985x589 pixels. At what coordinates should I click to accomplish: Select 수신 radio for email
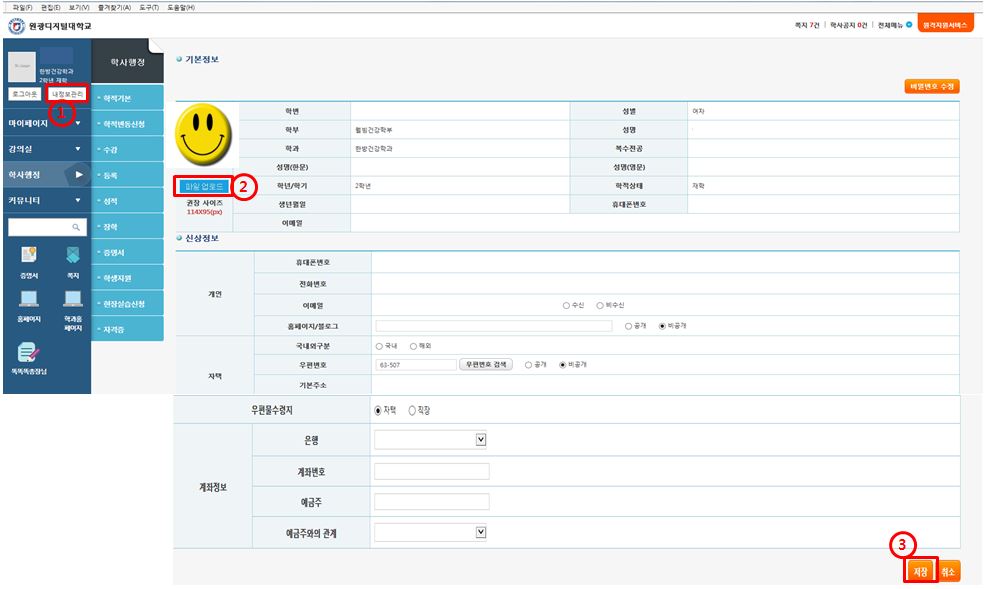566,305
